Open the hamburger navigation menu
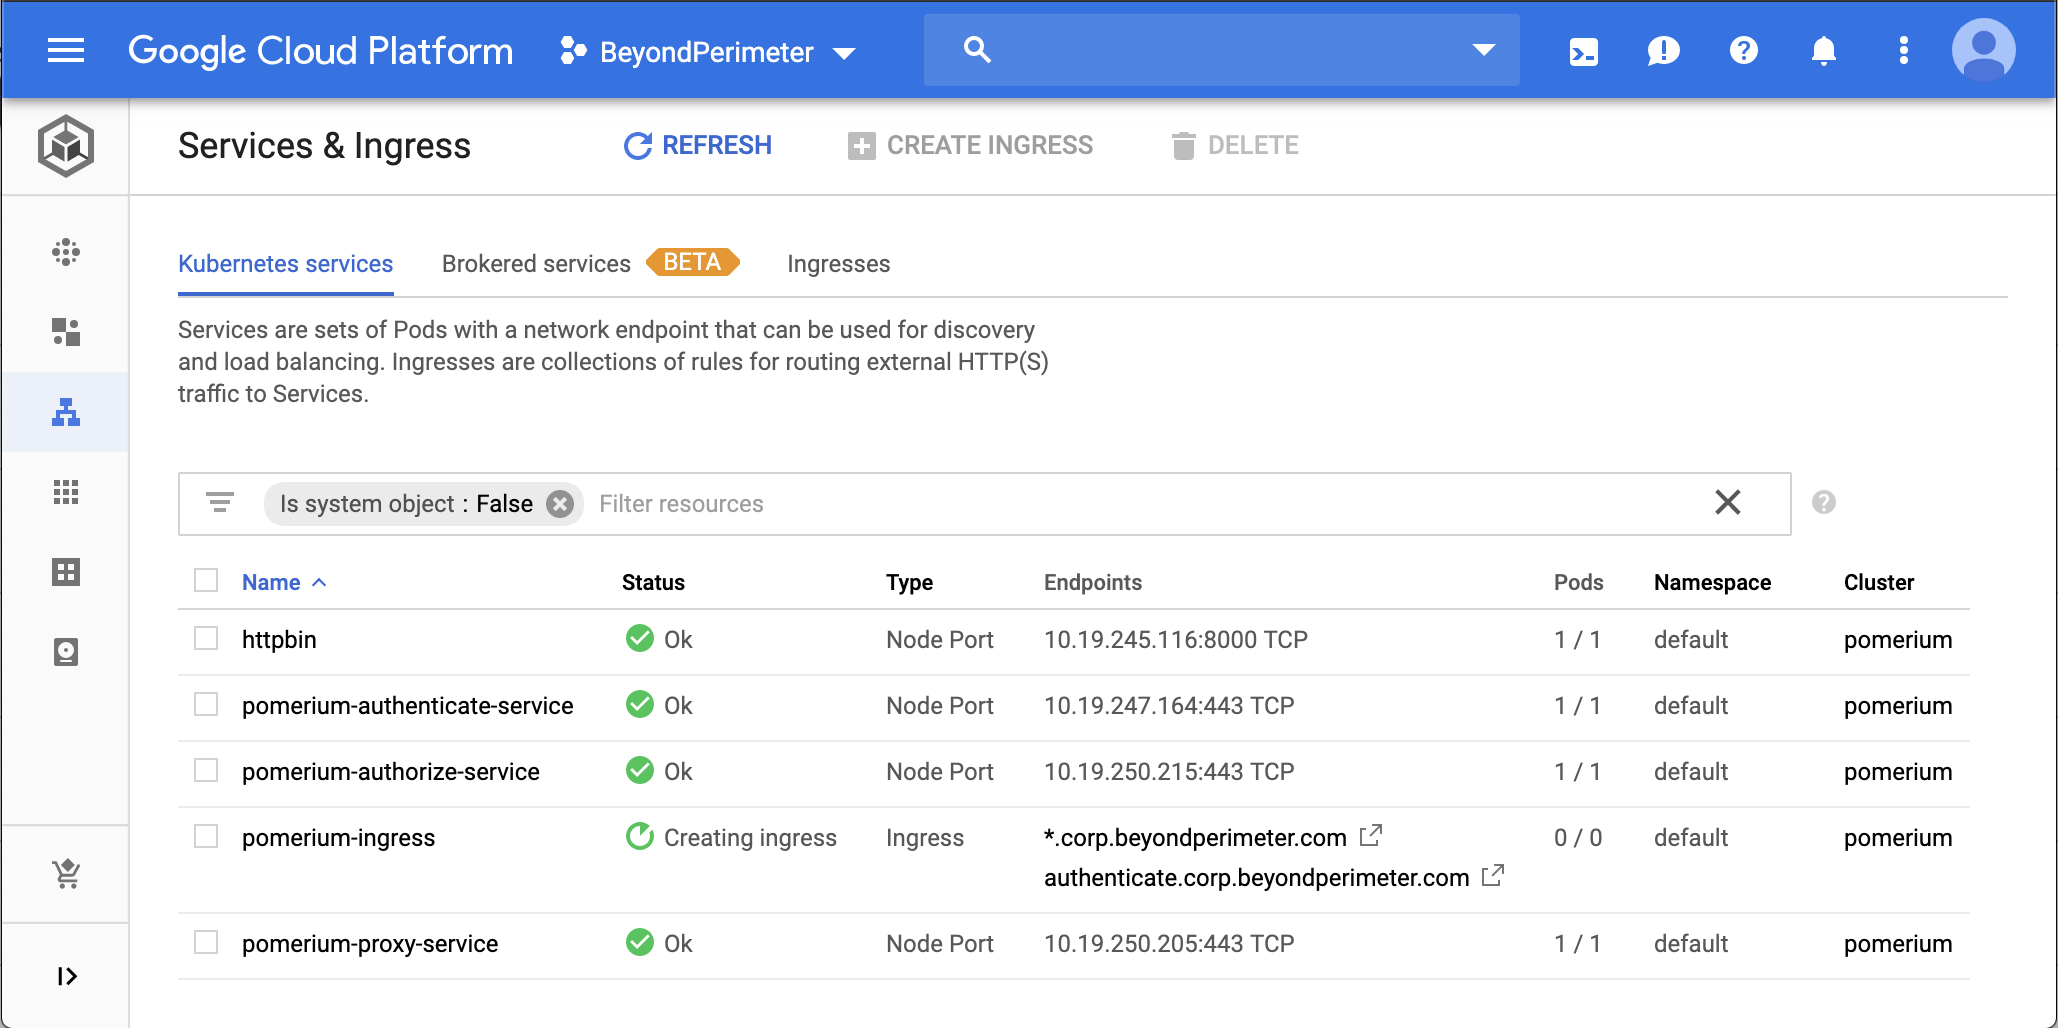 pos(66,50)
